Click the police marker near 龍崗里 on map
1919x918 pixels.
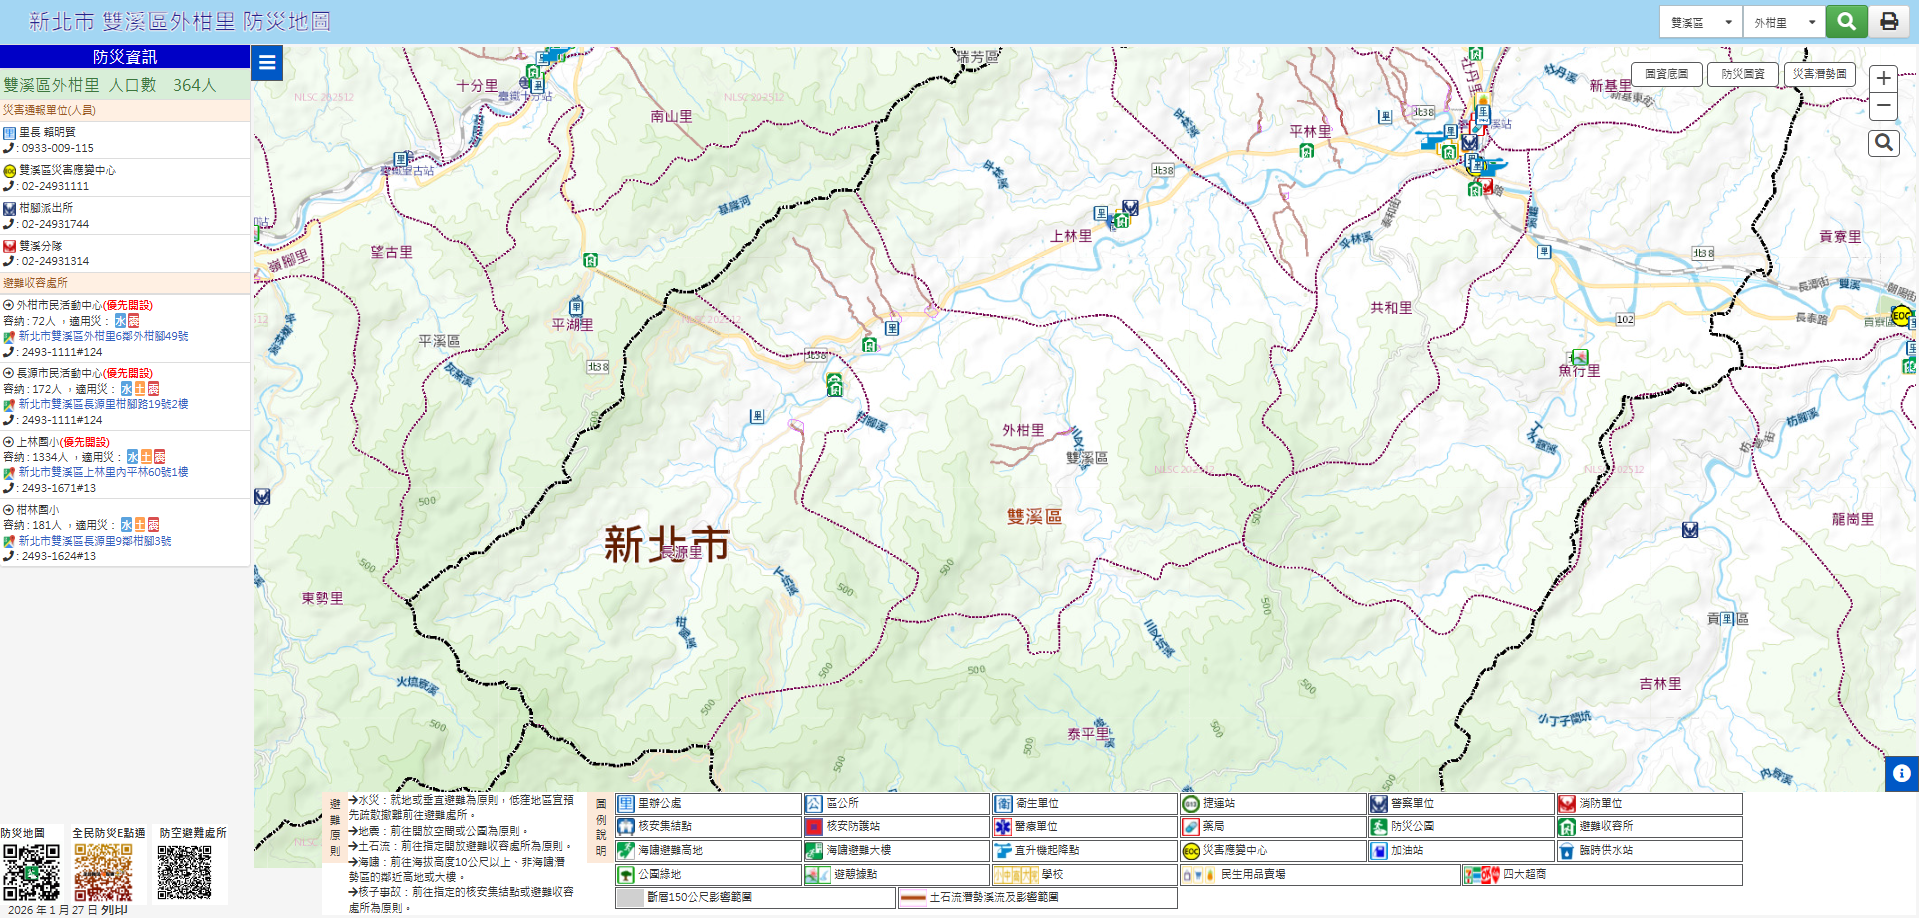pos(1690,530)
